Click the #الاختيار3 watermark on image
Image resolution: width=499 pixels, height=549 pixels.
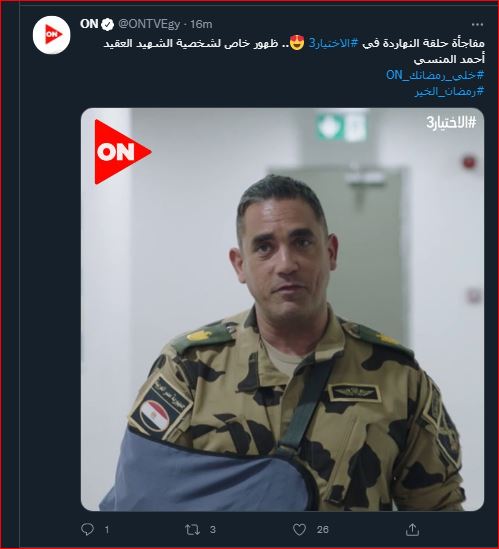(451, 123)
